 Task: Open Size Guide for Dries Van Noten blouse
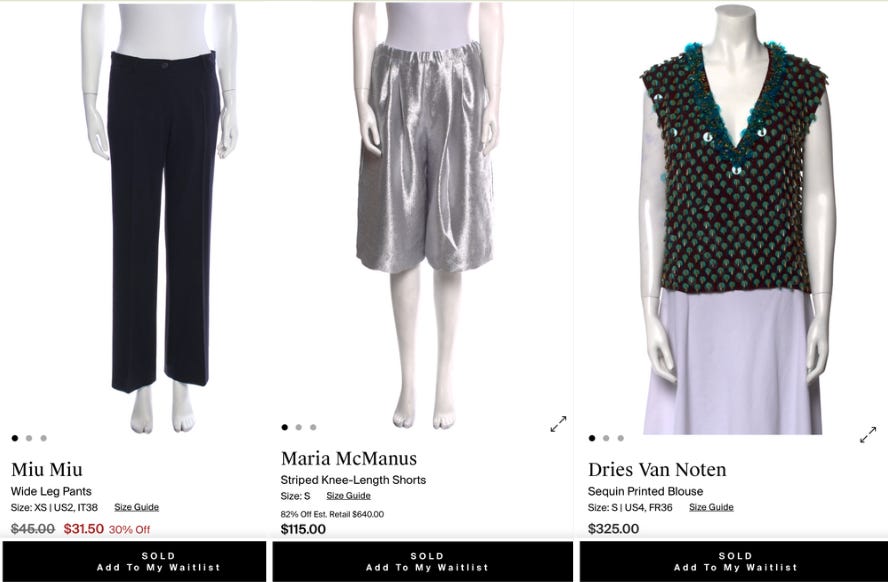coord(711,507)
